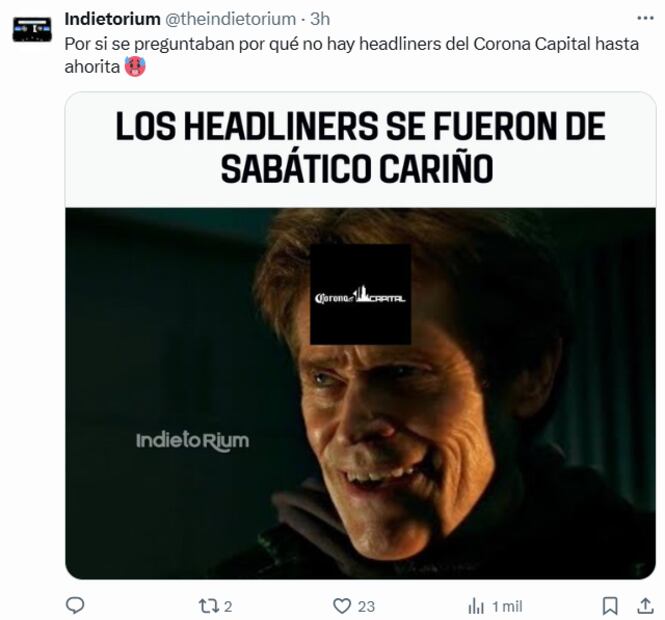
Task: Click the hot face emoji after ahorita
Action: coord(135,67)
